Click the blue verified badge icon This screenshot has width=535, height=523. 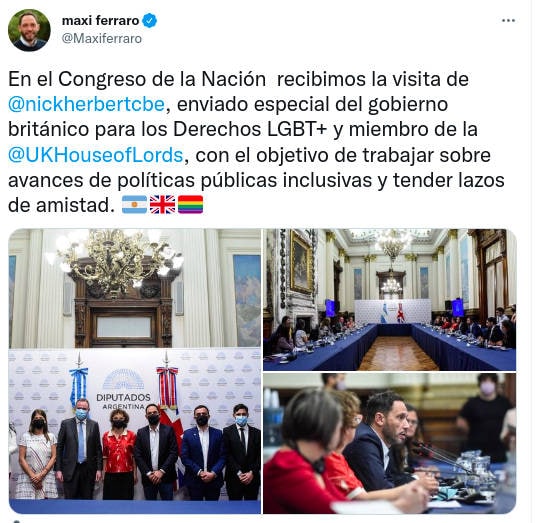pos(149,21)
